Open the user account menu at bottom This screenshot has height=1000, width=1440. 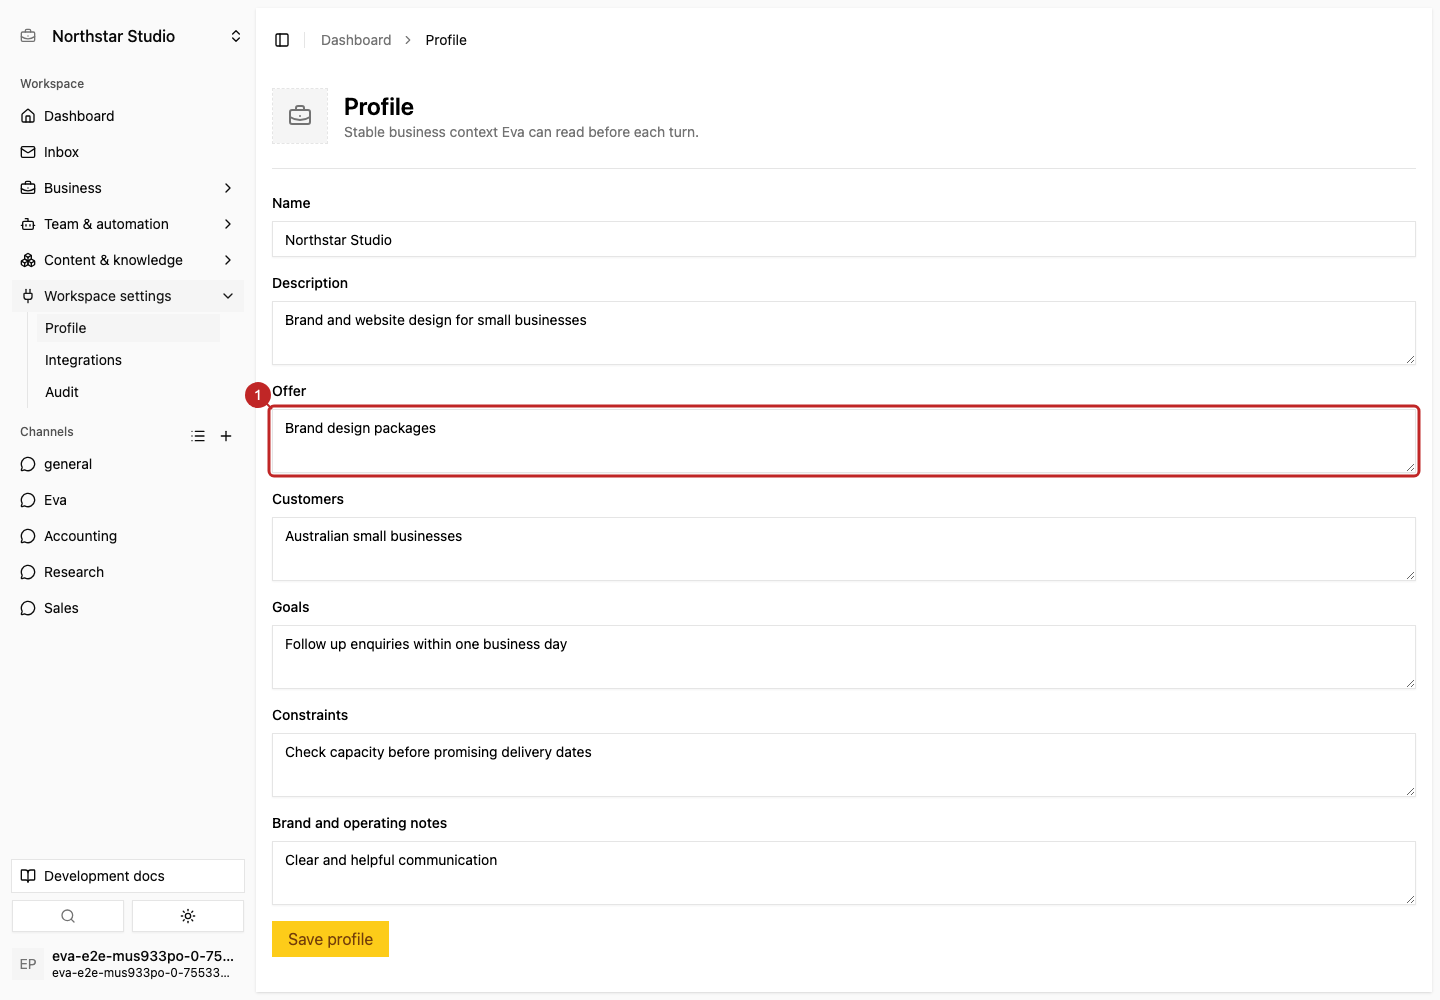[x=128, y=964]
